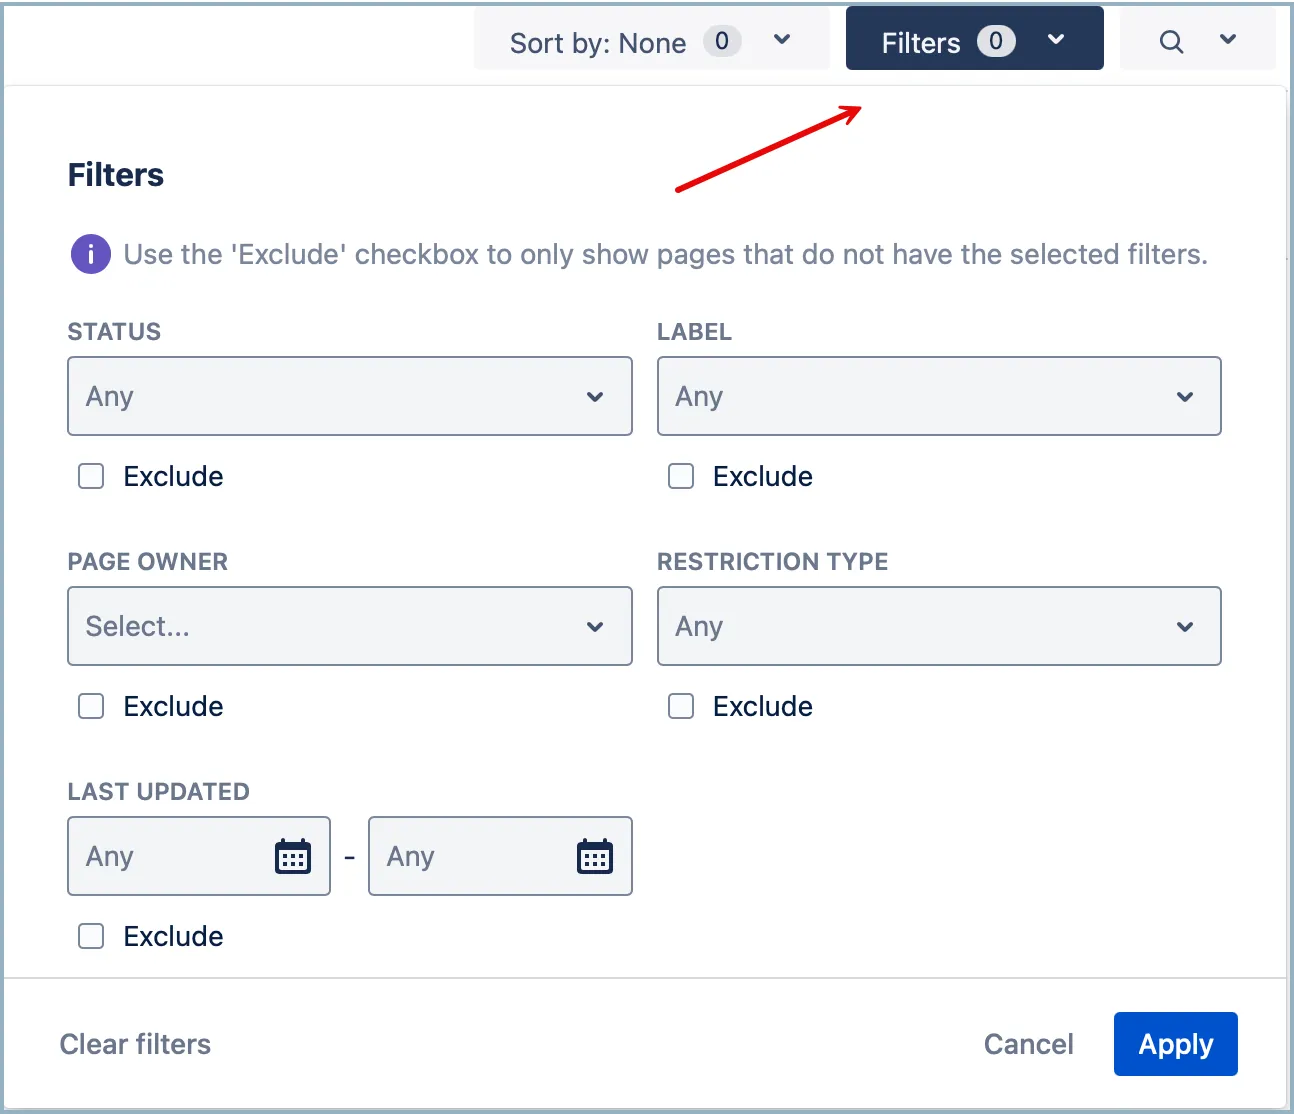Image resolution: width=1294 pixels, height=1114 pixels.
Task: Click the search magnifier icon
Action: [x=1171, y=42]
